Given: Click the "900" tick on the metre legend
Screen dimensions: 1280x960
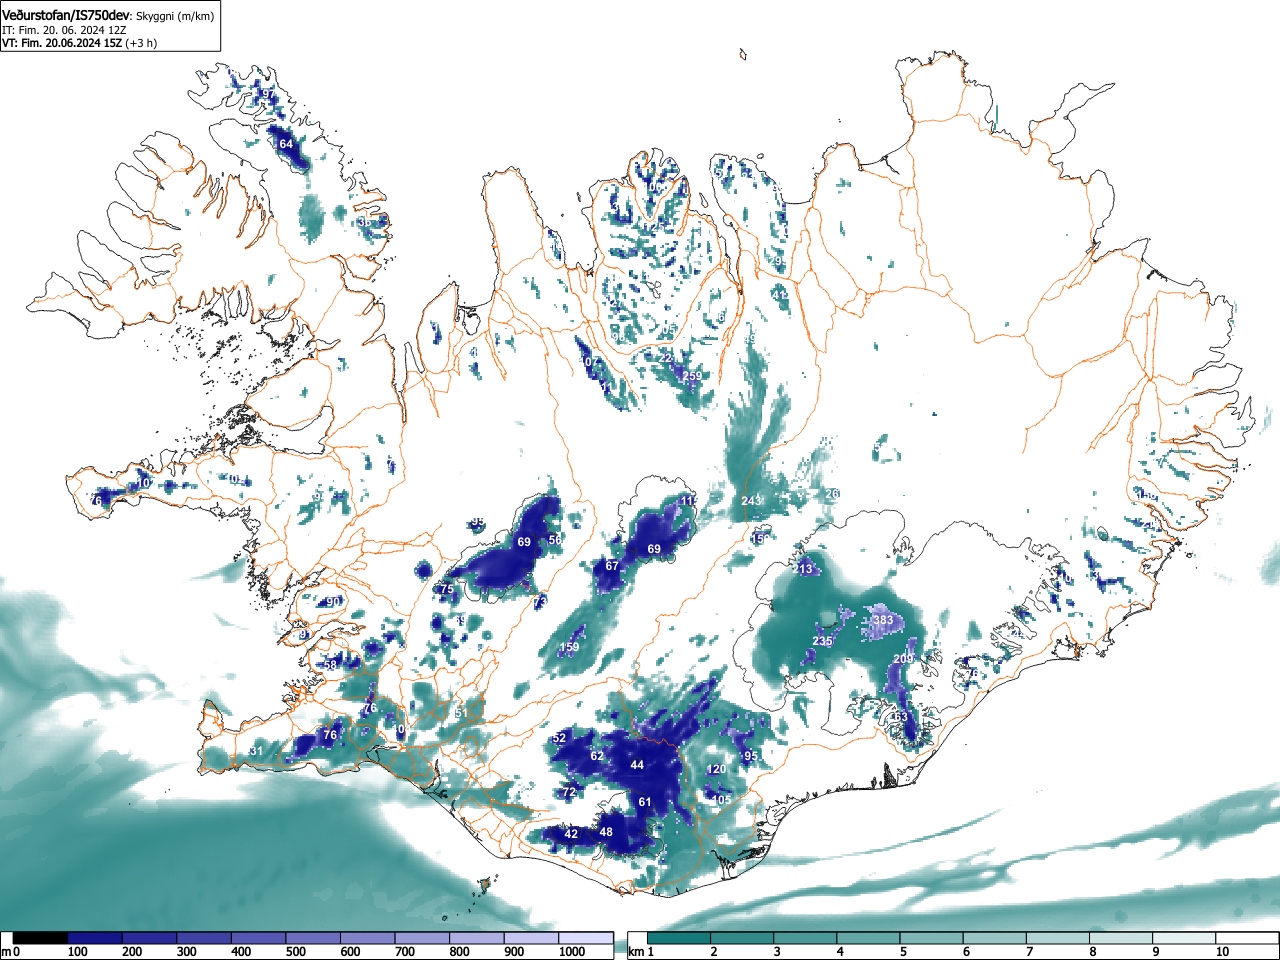Looking at the screenshot, I should tap(514, 952).
